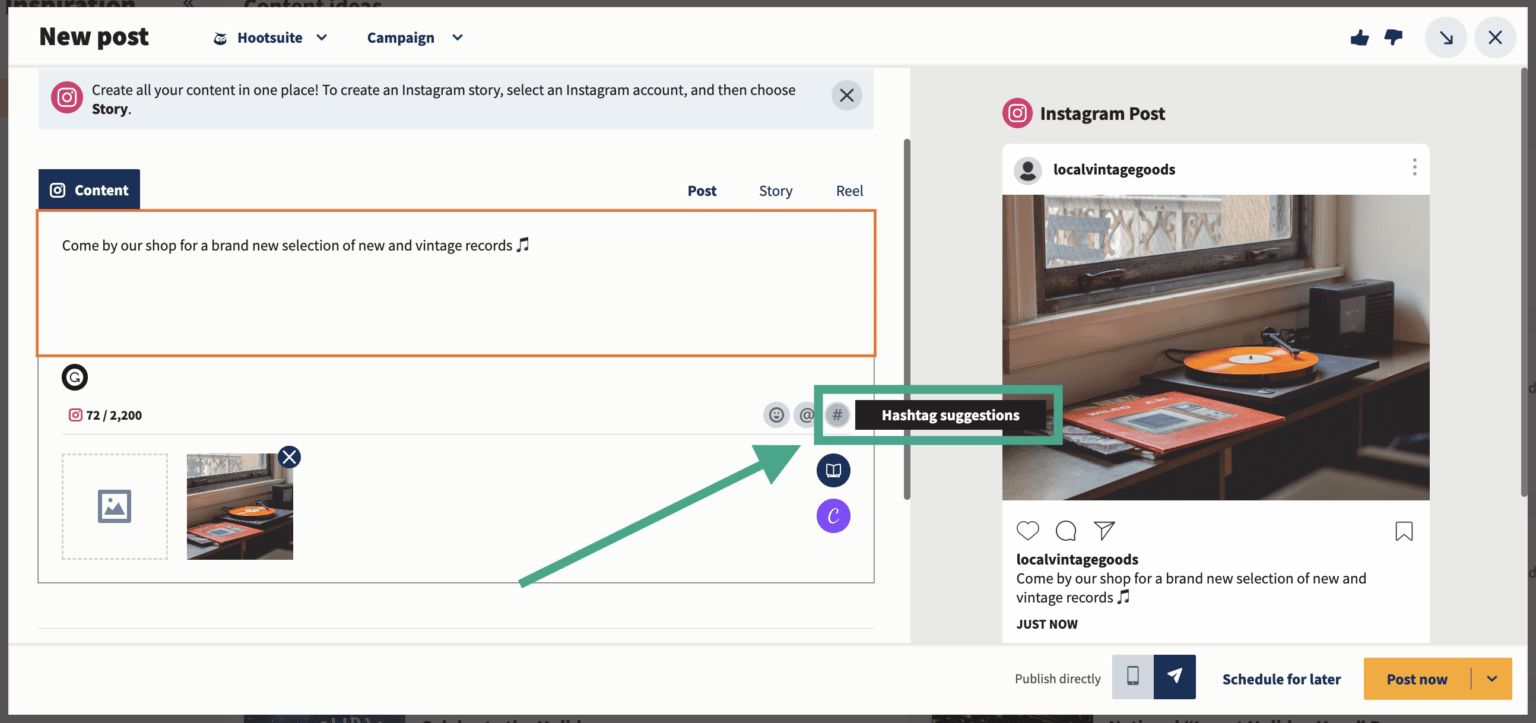The image size is (1536, 723).
Task: Remove the attached record player image
Action: tap(289, 457)
